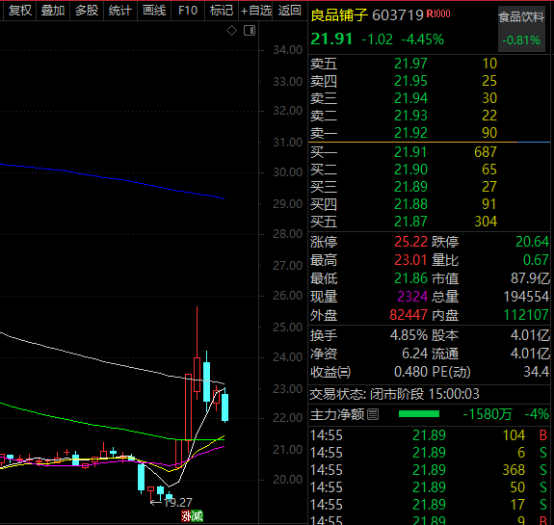
Task: Open F10 company information
Action: (188, 11)
